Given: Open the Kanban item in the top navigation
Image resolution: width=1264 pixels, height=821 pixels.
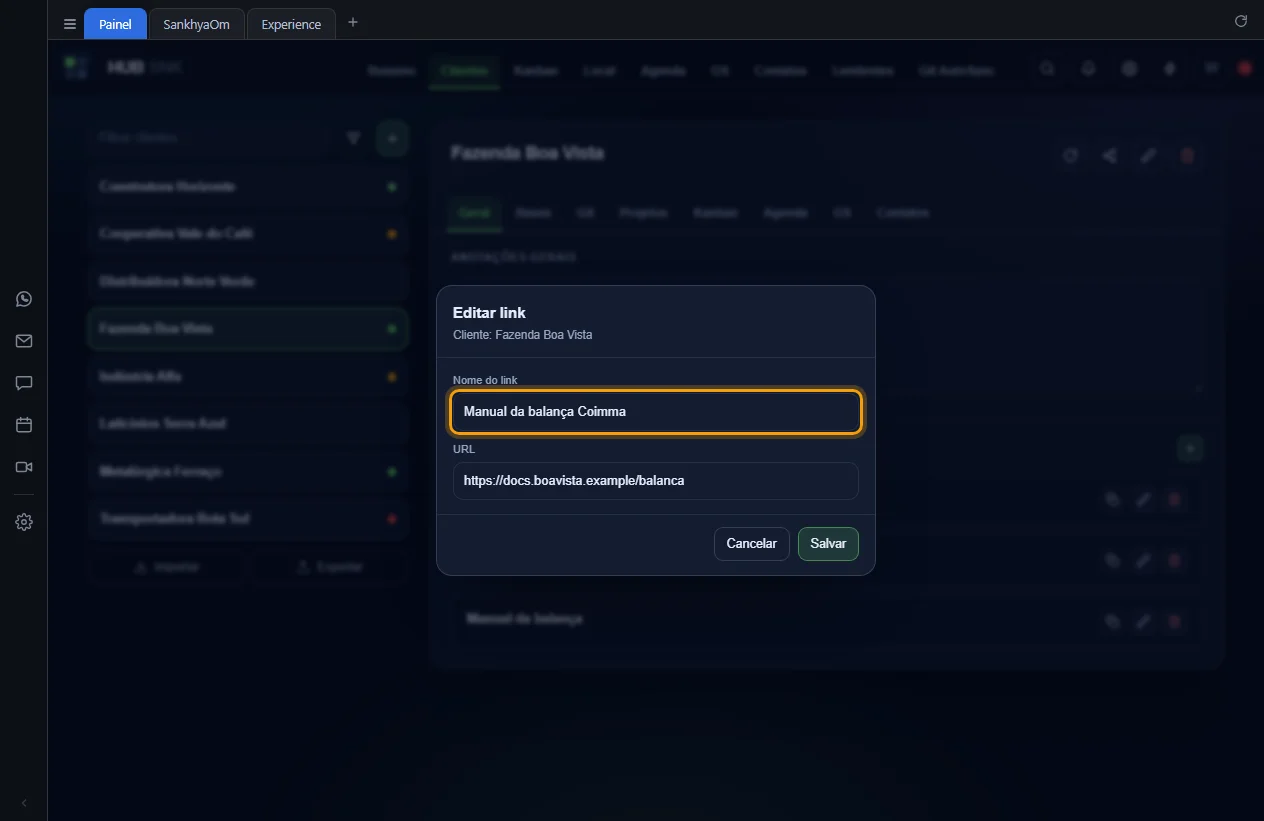Looking at the screenshot, I should click(536, 71).
